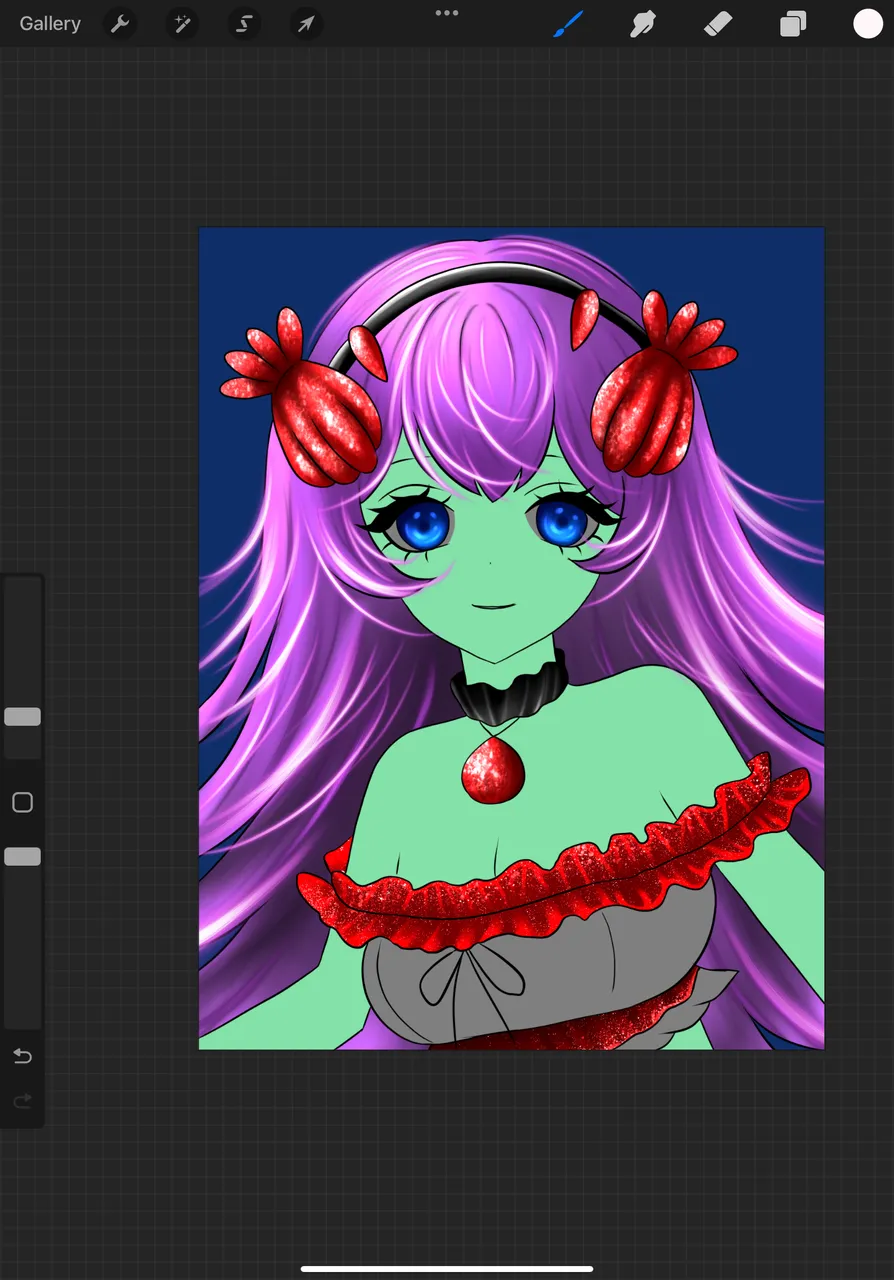Tap the square modify button on sidebar
Image resolution: width=894 pixels, height=1280 pixels.
[22, 802]
